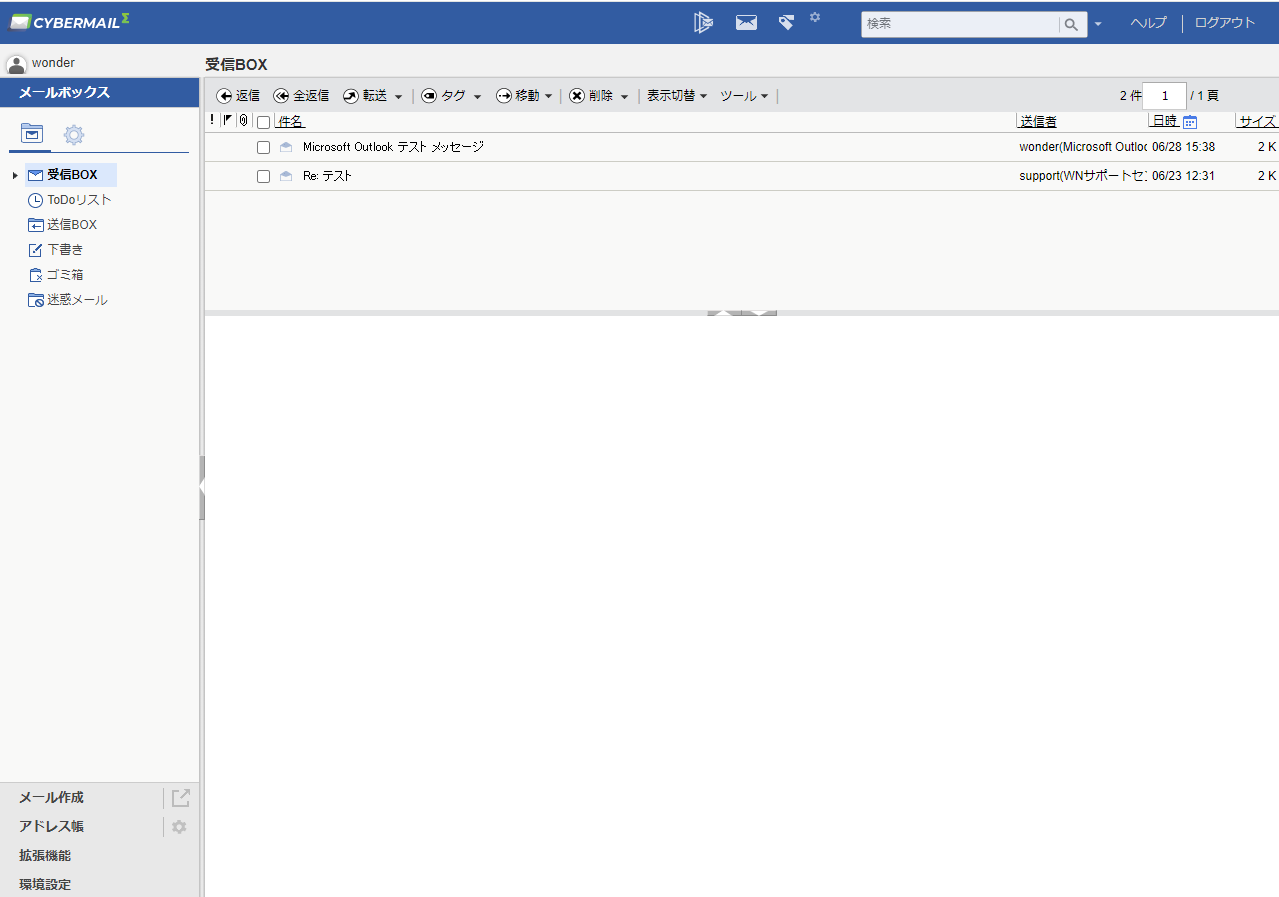Click the attachment paperclip column header
The image size is (1279, 897).
coord(243,121)
